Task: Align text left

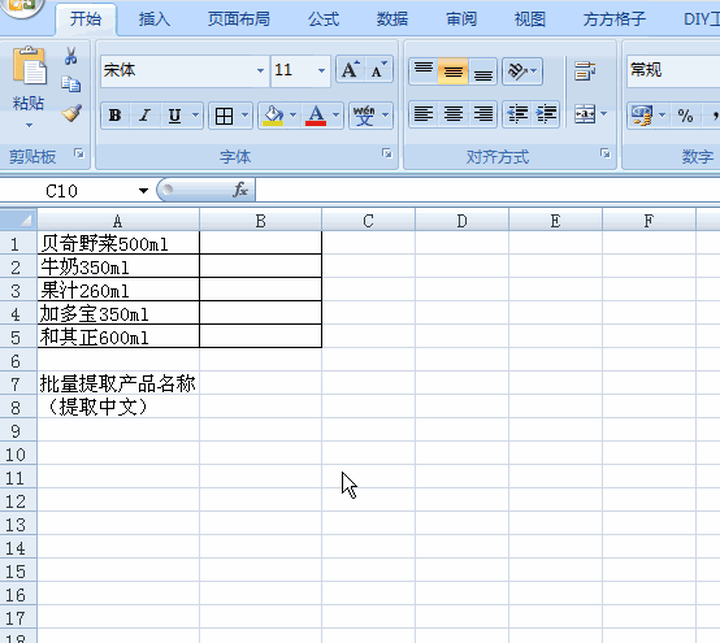Action: [423, 113]
